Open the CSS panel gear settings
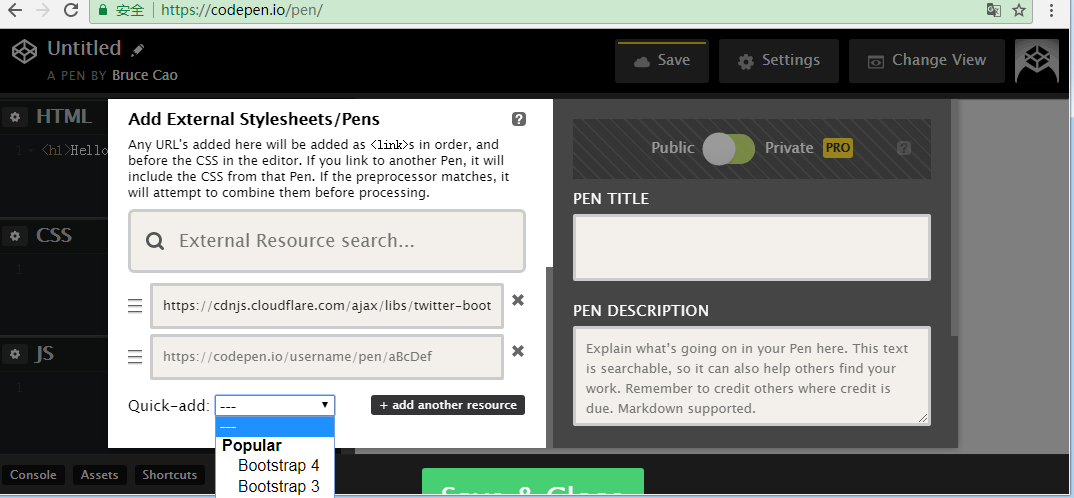Image resolution: width=1074 pixels, height=498 pixels. (14, 236)
